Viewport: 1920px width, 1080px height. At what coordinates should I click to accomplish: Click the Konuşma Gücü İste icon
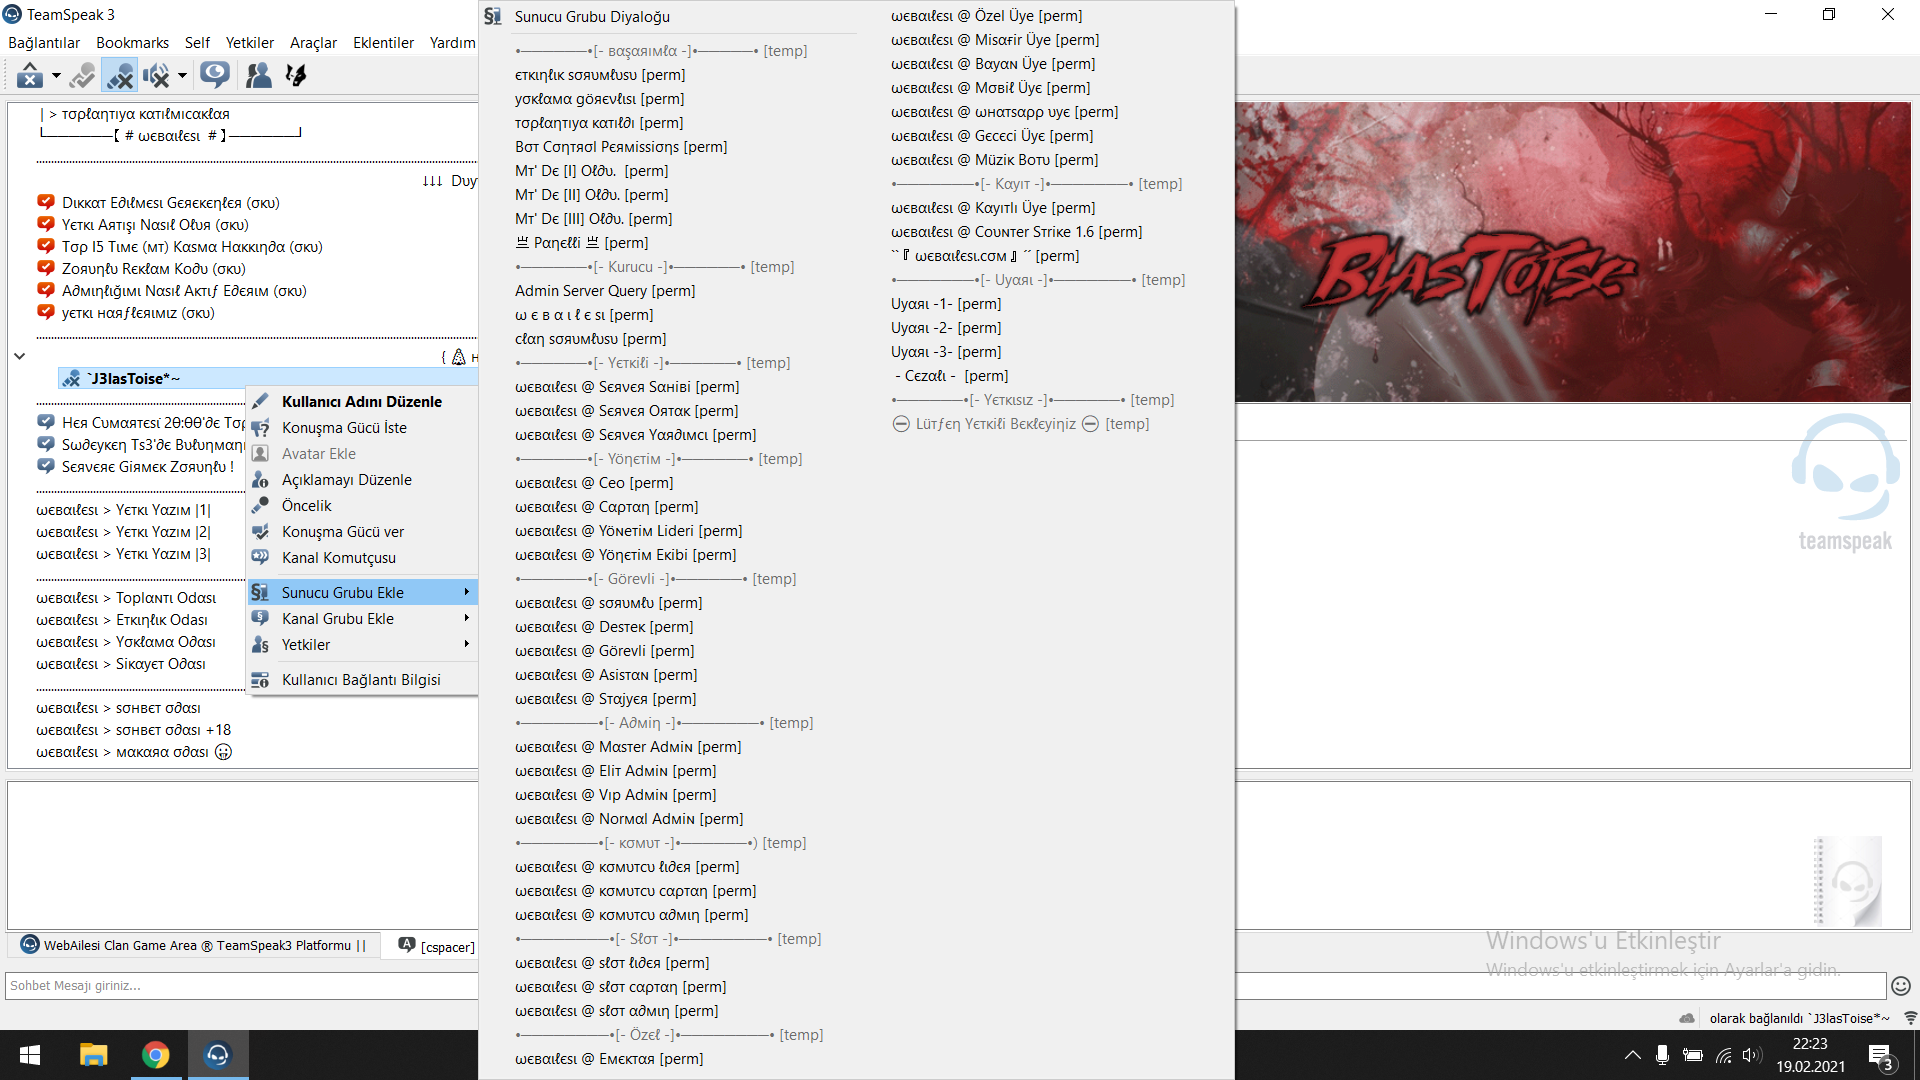(260, 428)
